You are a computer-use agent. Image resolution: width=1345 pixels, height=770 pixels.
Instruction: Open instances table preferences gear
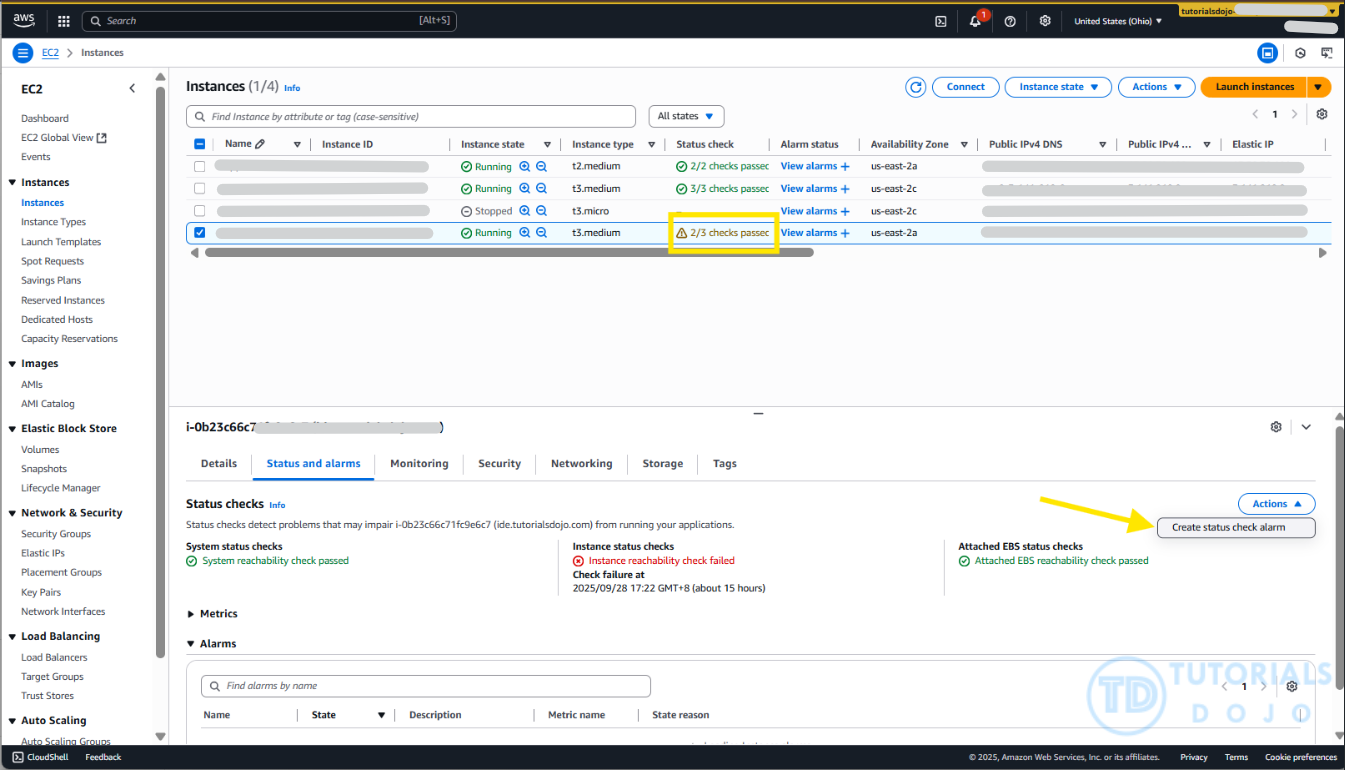click(x=1322, y=114)
